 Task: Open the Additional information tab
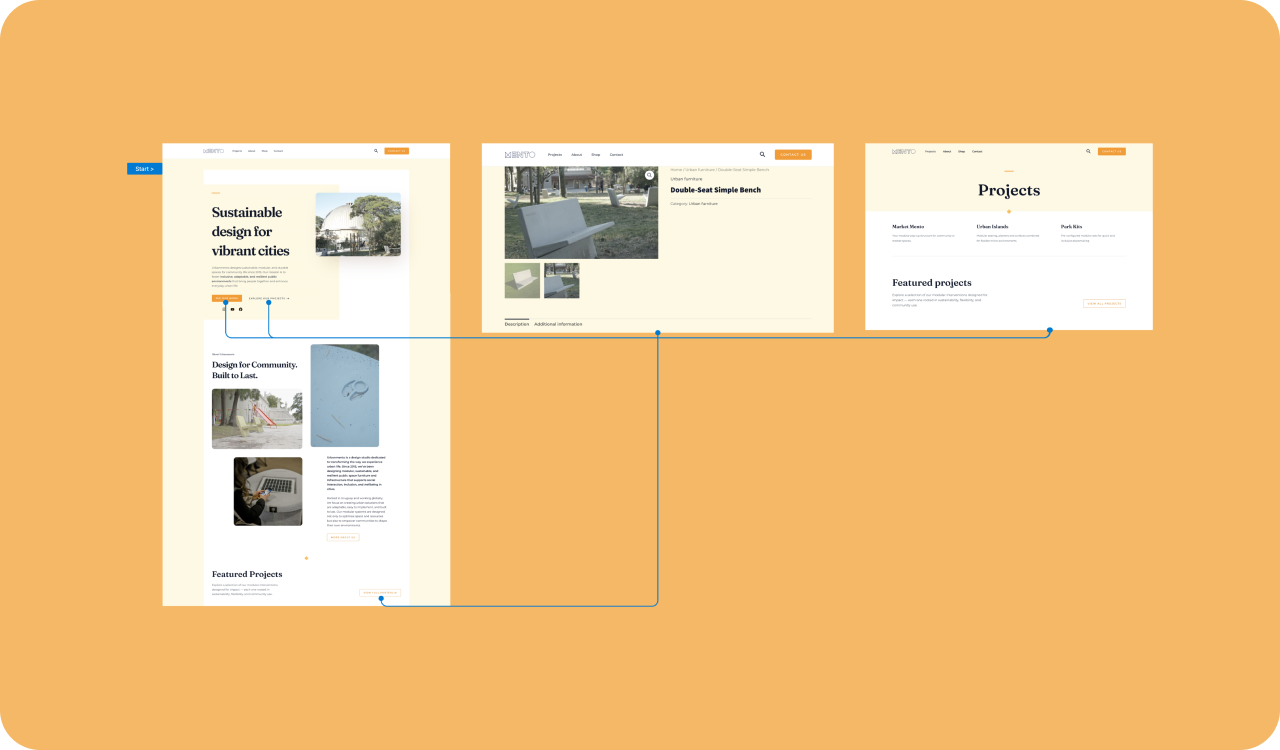(558, 324)
